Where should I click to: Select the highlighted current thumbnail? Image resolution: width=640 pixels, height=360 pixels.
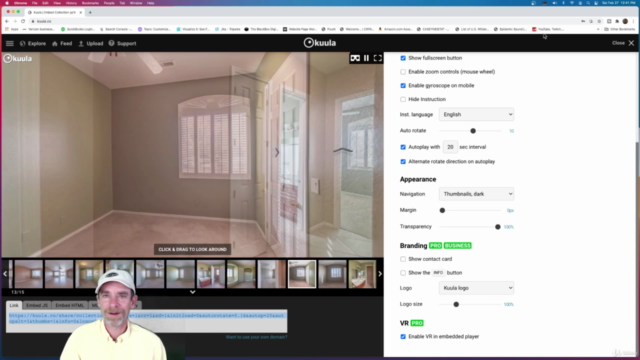coord(302,274)
